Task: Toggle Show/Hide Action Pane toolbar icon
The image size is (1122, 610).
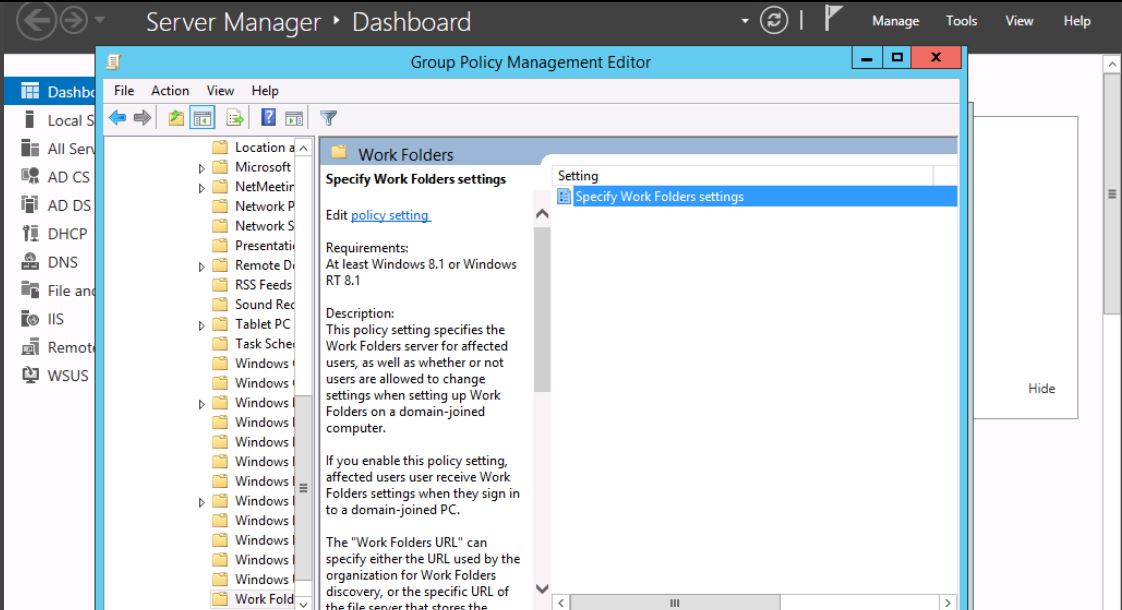Action: [x=294, y=118]
